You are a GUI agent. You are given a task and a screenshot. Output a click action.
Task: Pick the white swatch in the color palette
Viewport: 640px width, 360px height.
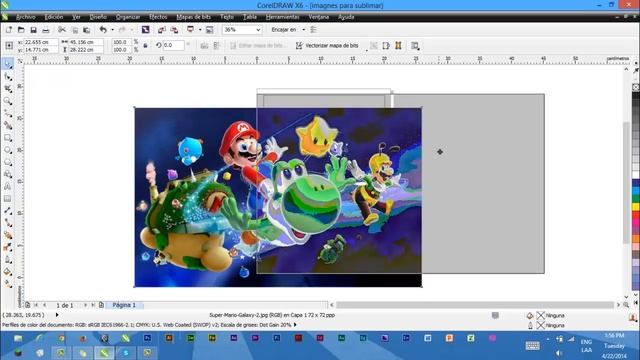tap(636, 174)
